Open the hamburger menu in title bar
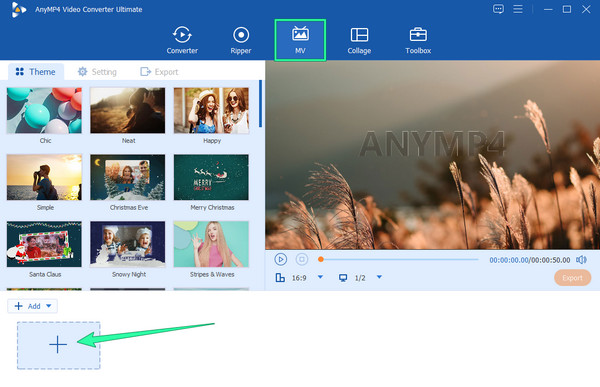Image resolution: width=600 pixels, height=387 pixels. 518,9
